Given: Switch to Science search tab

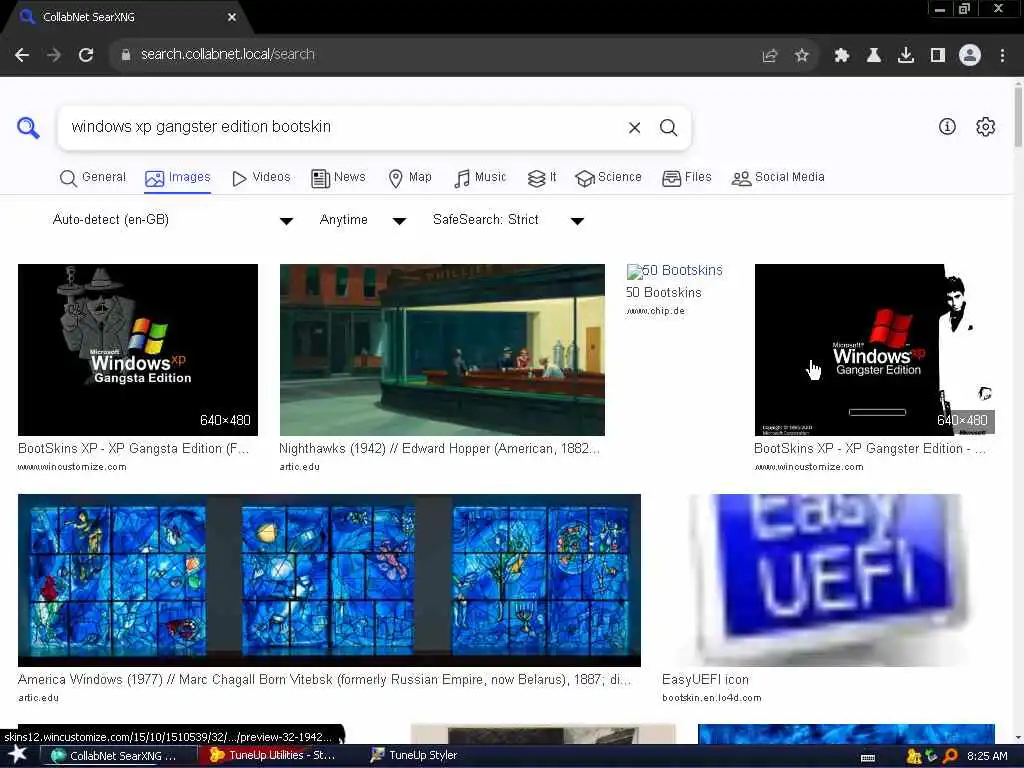Looking at the screenshot, I should [608, 178].
